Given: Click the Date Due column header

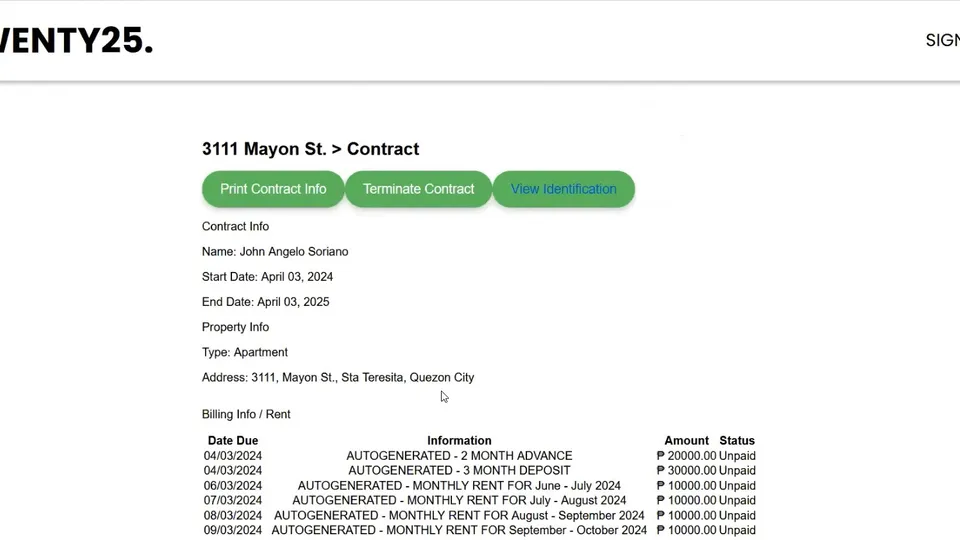Looking at the screenshot, I should pos(233,441).
